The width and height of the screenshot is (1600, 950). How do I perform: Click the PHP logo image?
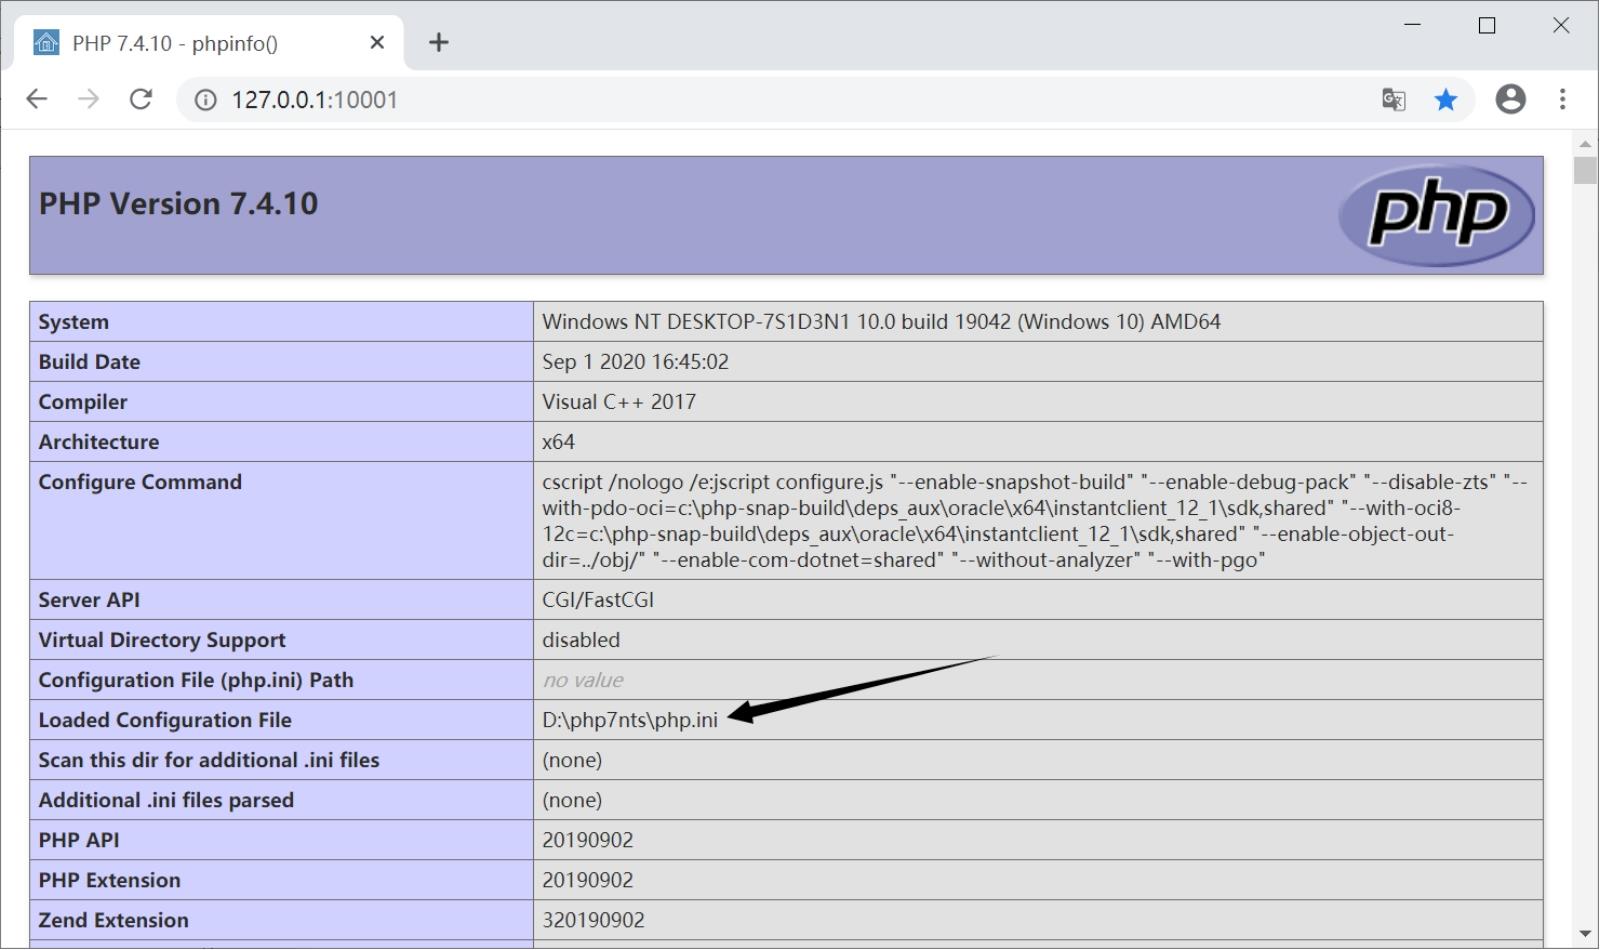point(1436,214)
